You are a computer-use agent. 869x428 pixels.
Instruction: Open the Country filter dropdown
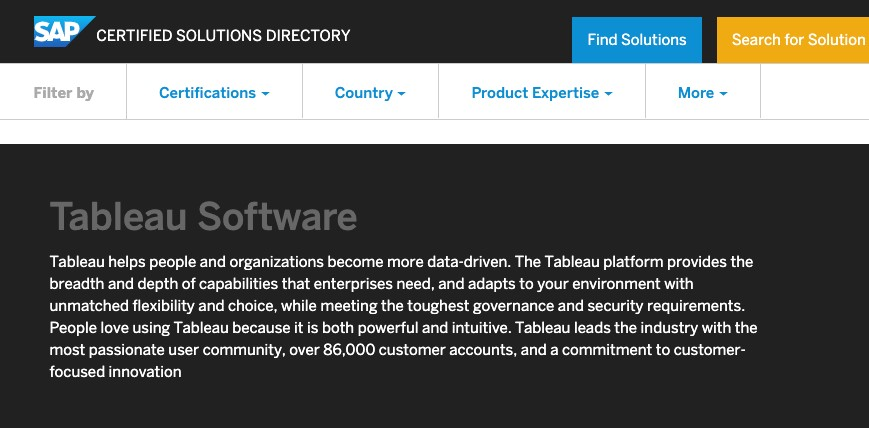click(x=370, y=93)
